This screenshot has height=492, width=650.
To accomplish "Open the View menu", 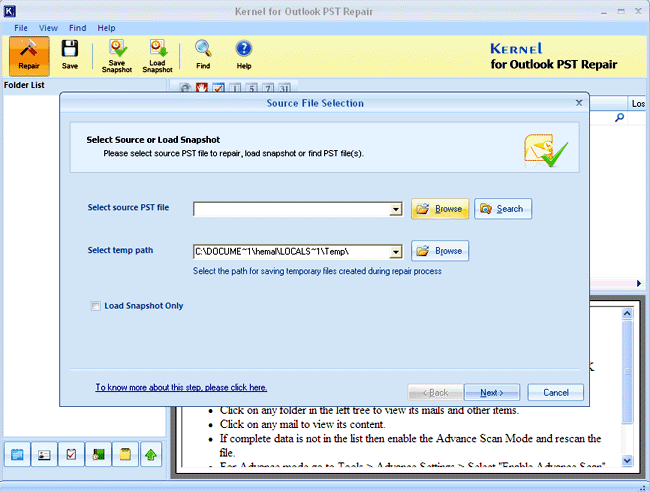I will click(48, 28).
